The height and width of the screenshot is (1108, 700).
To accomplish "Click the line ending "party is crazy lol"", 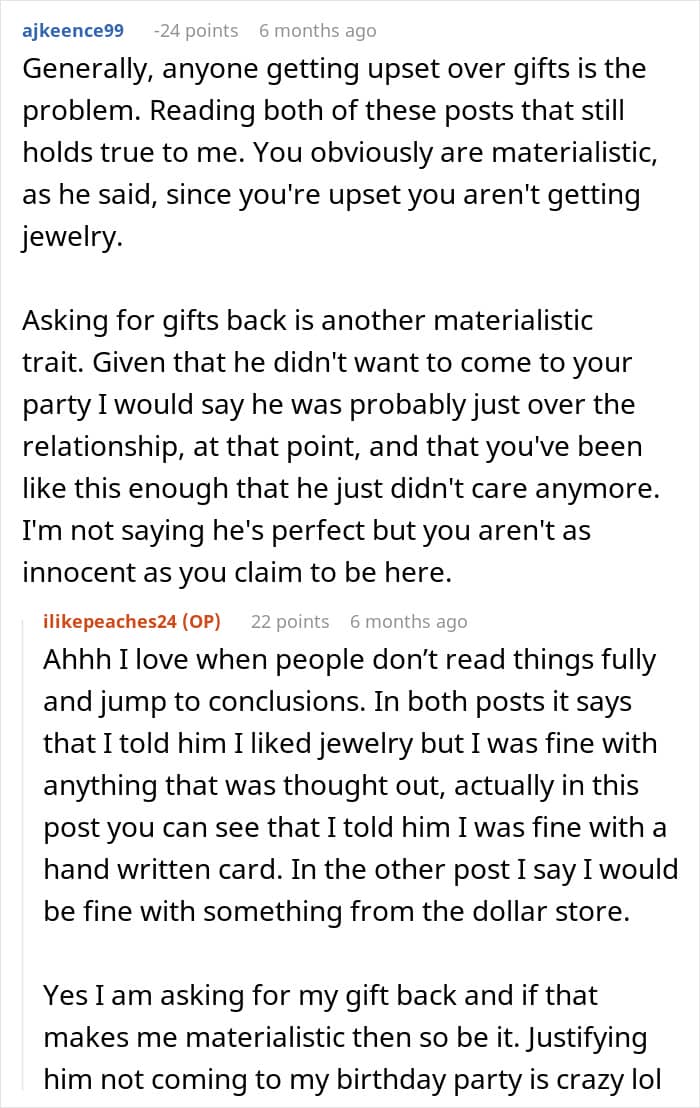I will (360, 1080).
